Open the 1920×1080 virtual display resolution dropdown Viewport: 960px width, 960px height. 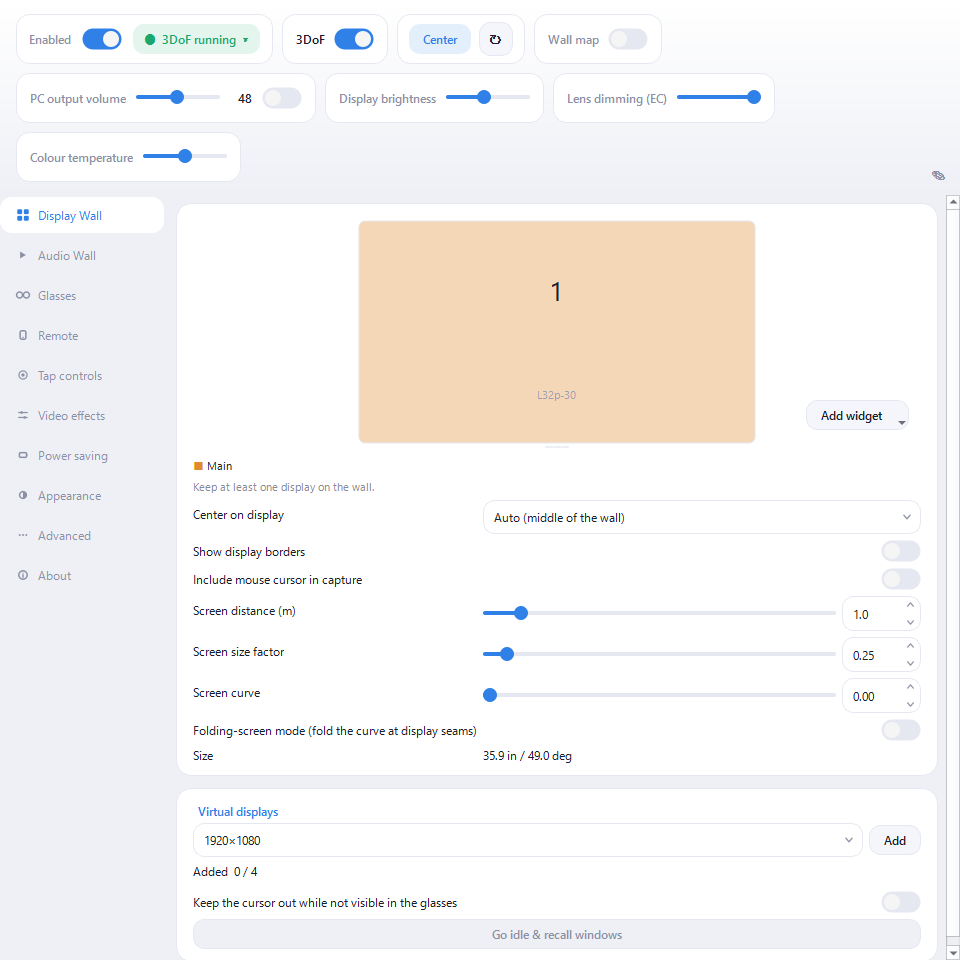527,840
